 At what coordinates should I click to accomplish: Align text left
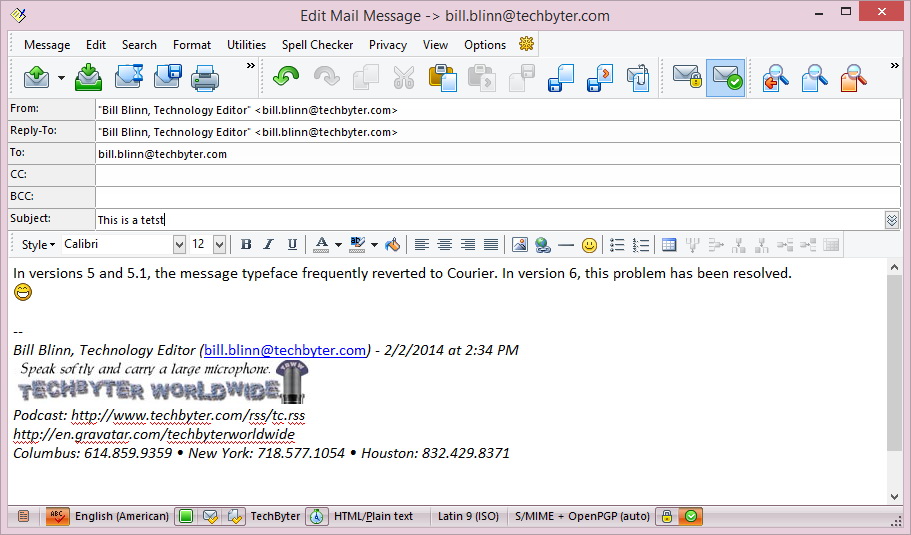click(422, 245)
